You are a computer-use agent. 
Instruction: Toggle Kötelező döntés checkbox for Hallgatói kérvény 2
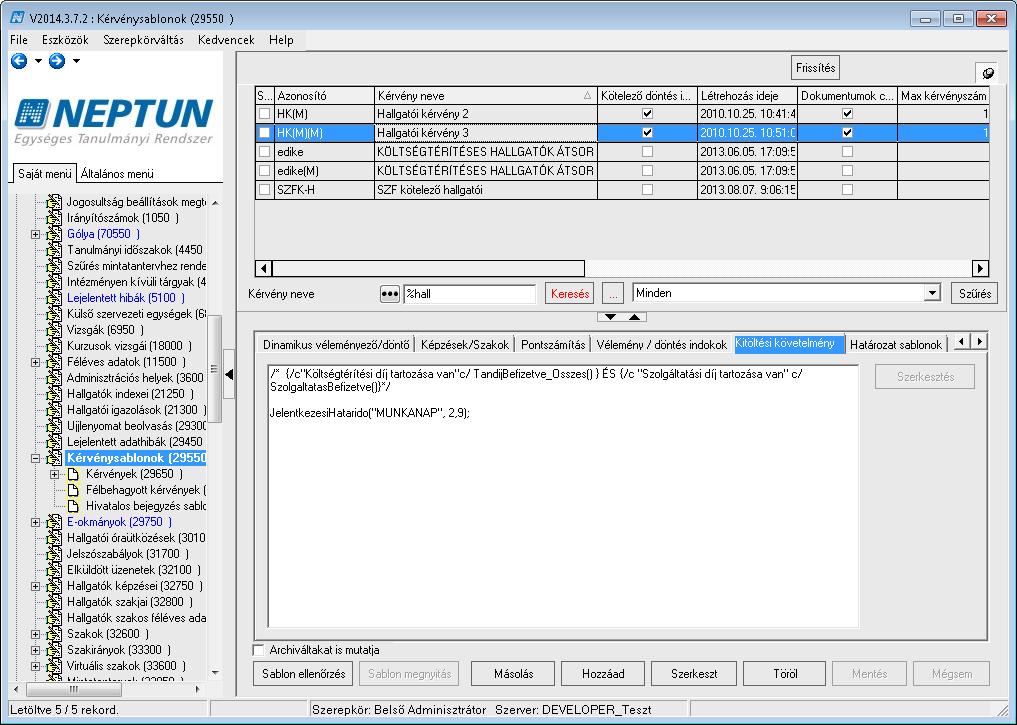[x=647, y=113]
